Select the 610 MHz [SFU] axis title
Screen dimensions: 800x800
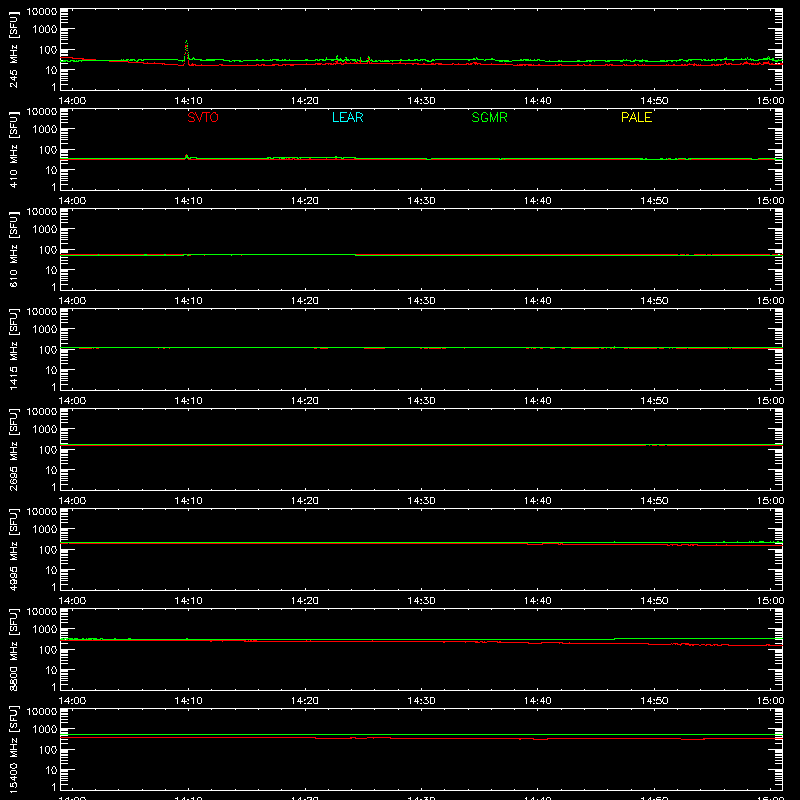click(13, 249)
